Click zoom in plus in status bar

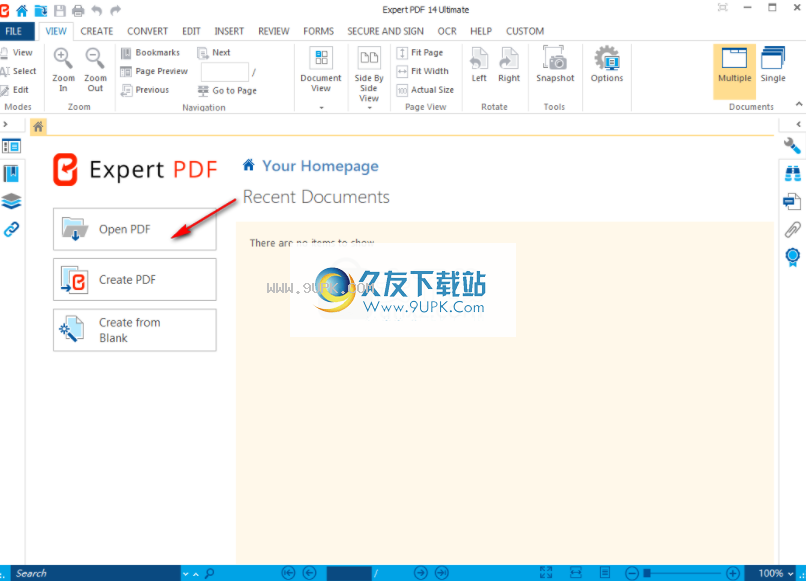click(x=733, y=573)
